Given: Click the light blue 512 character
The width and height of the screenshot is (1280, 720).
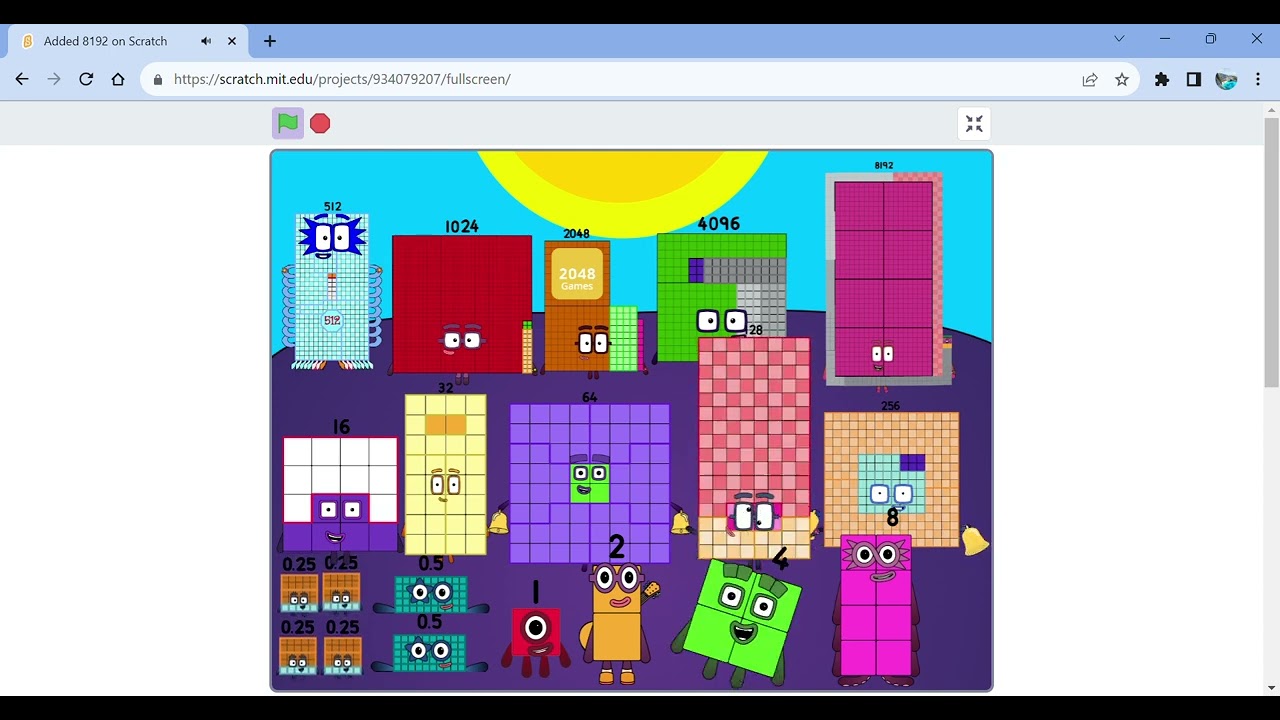Looking at the screenshot, I should coord(332,290).
